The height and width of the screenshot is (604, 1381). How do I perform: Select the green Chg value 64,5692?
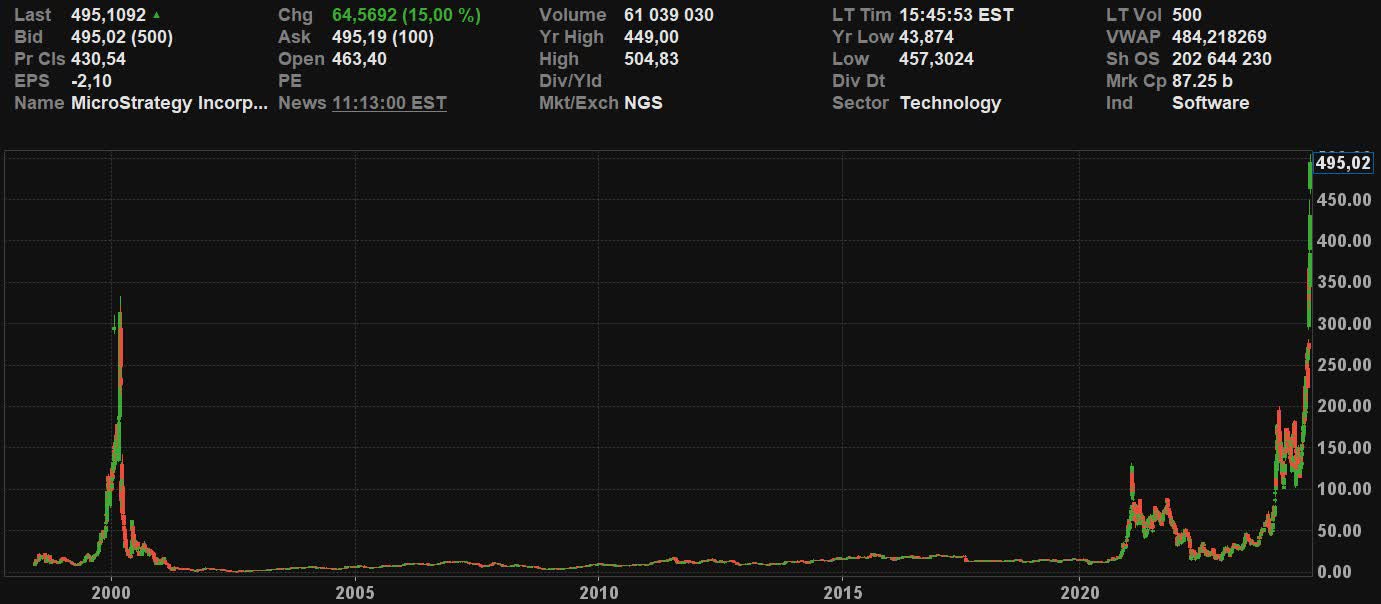click(363, 14)
